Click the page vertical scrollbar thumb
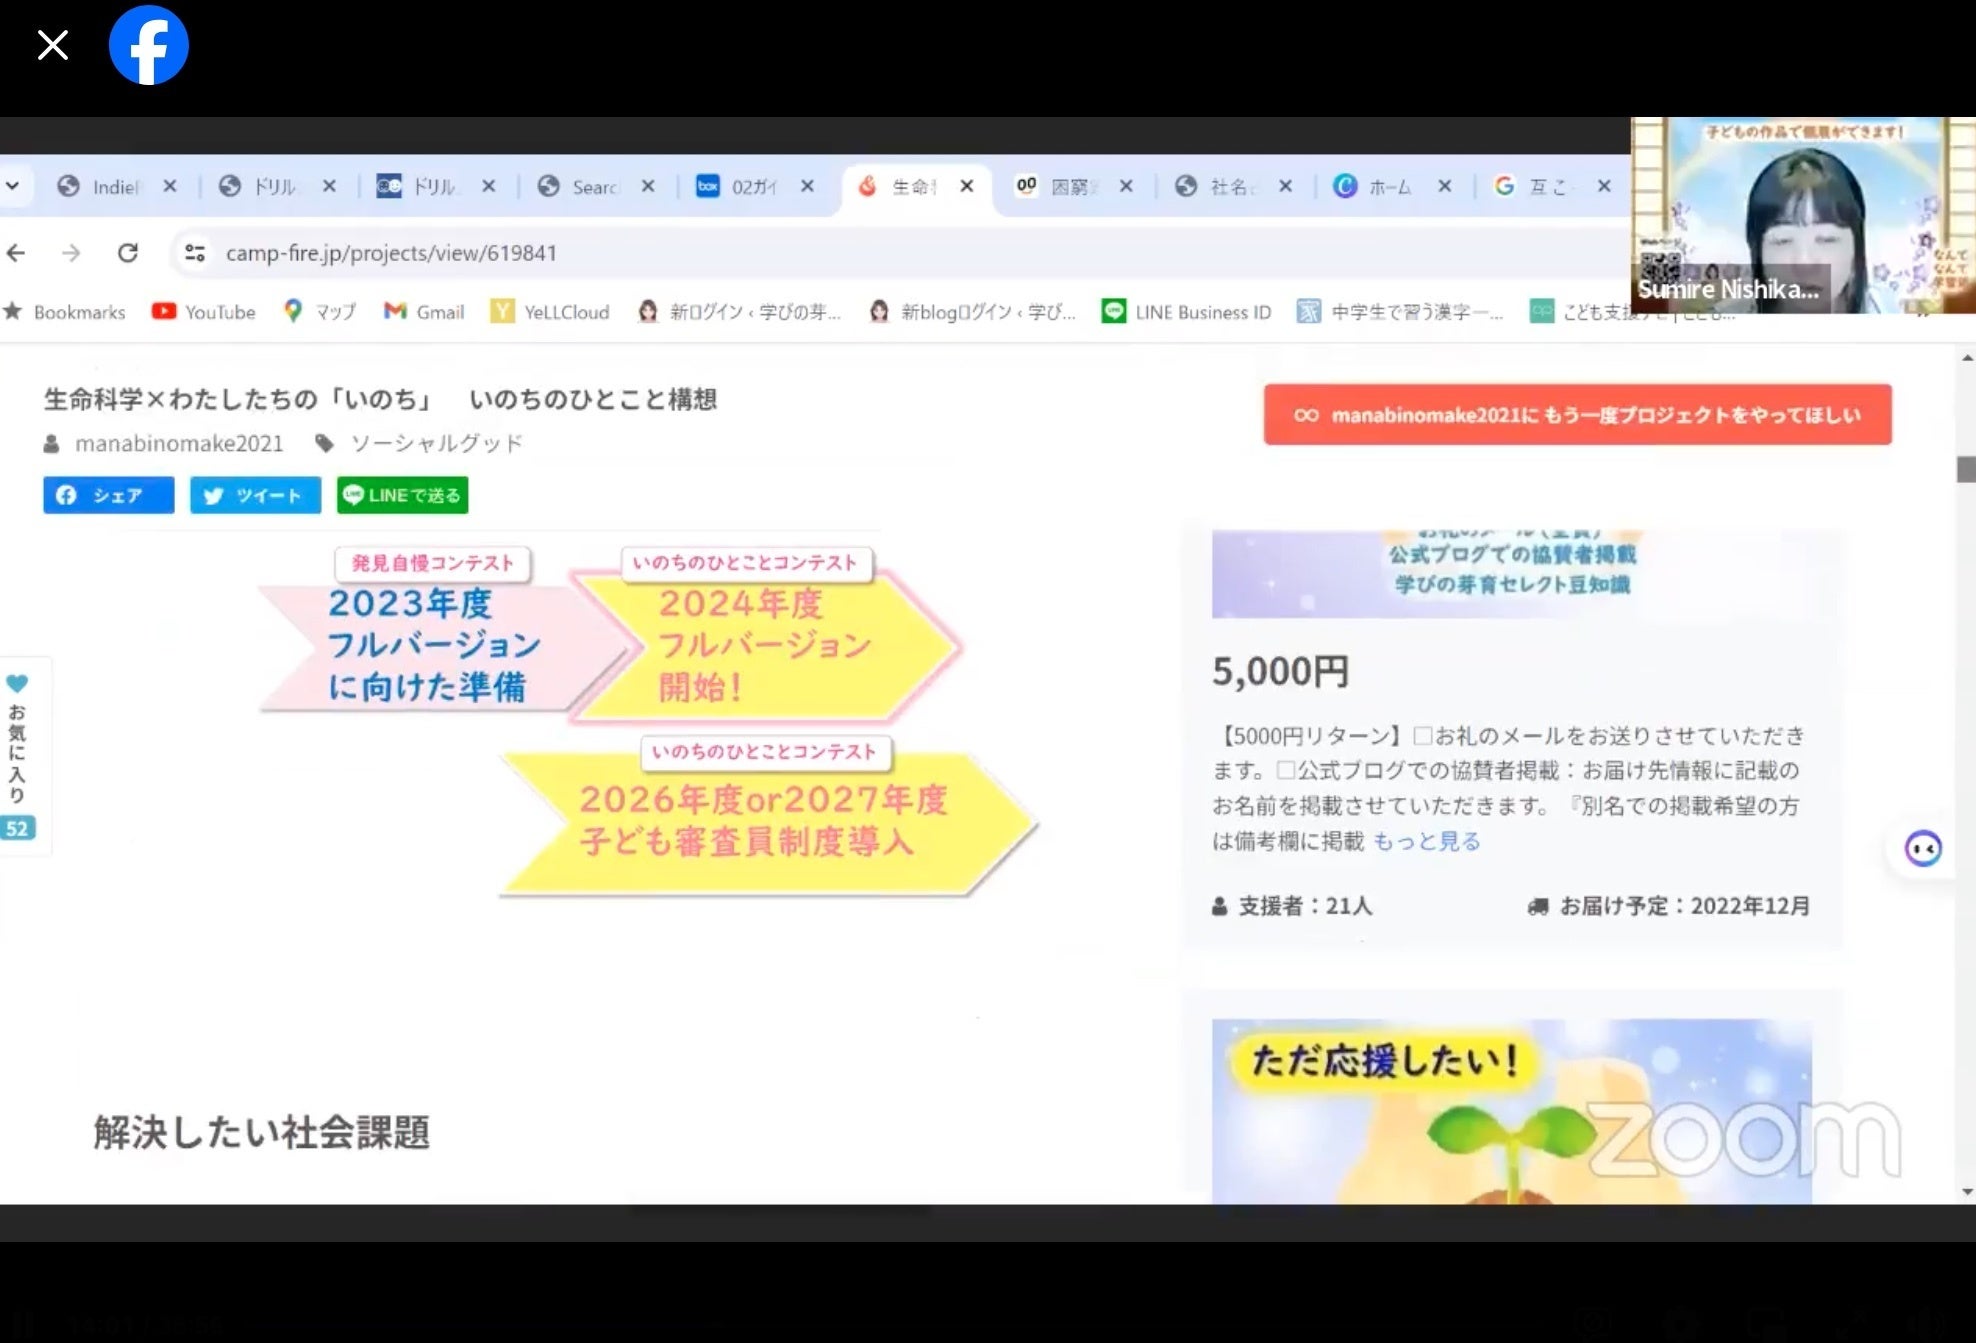Viewport: 1976px width, 1343px height. (1966, 469)
